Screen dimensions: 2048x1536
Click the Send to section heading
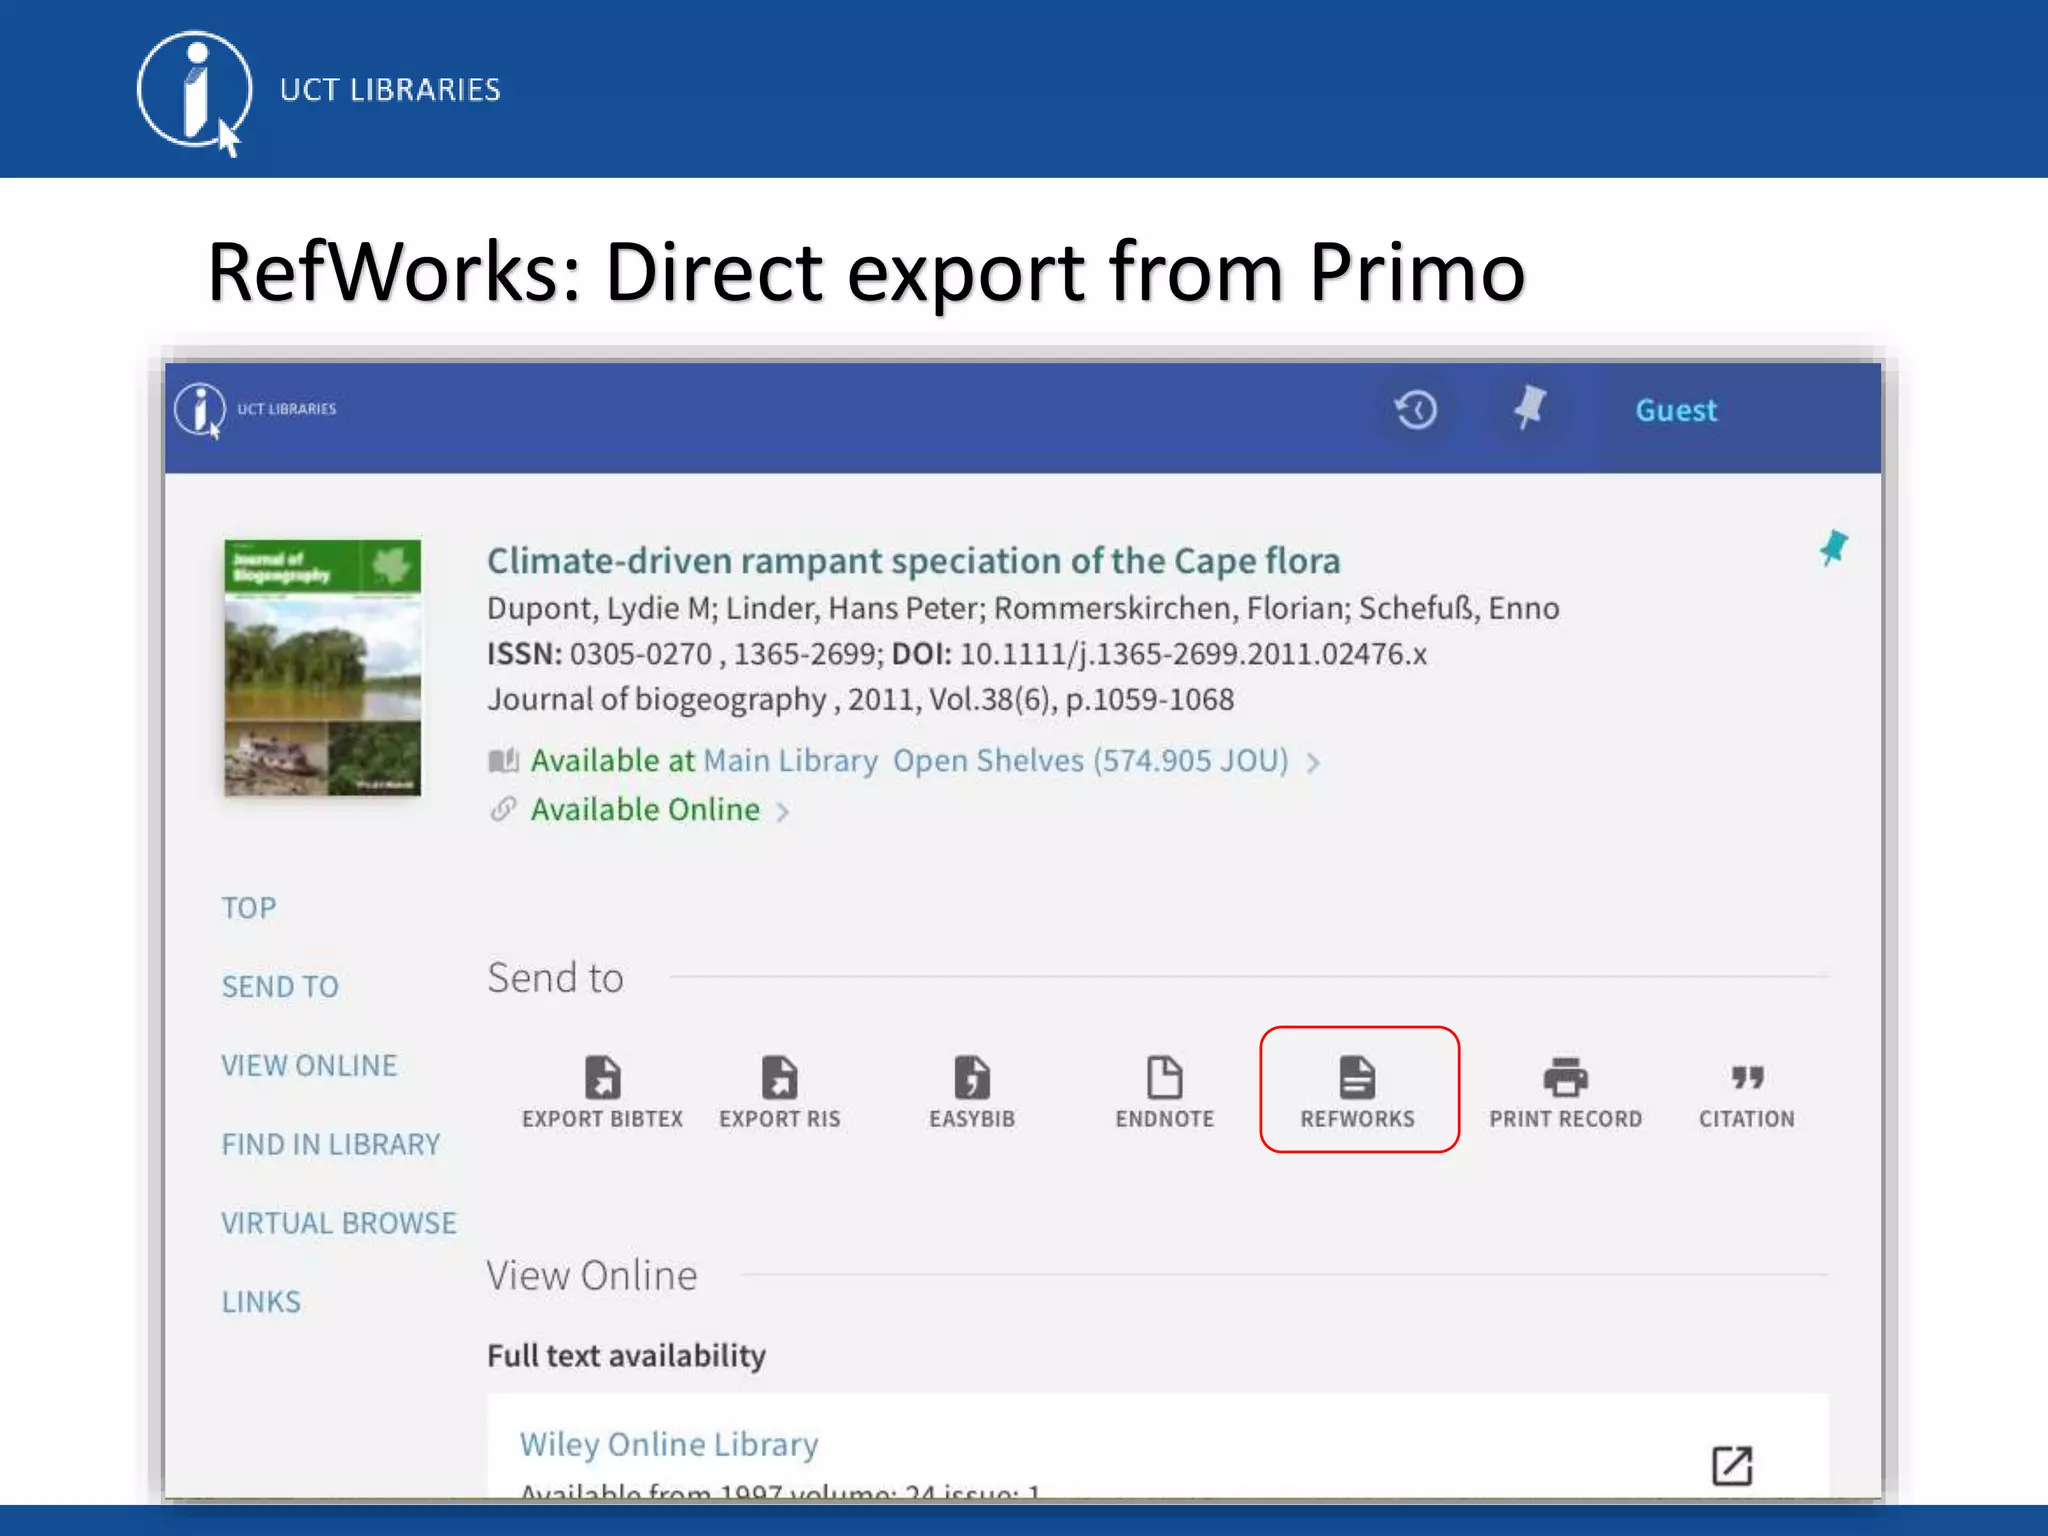[555, 977]
